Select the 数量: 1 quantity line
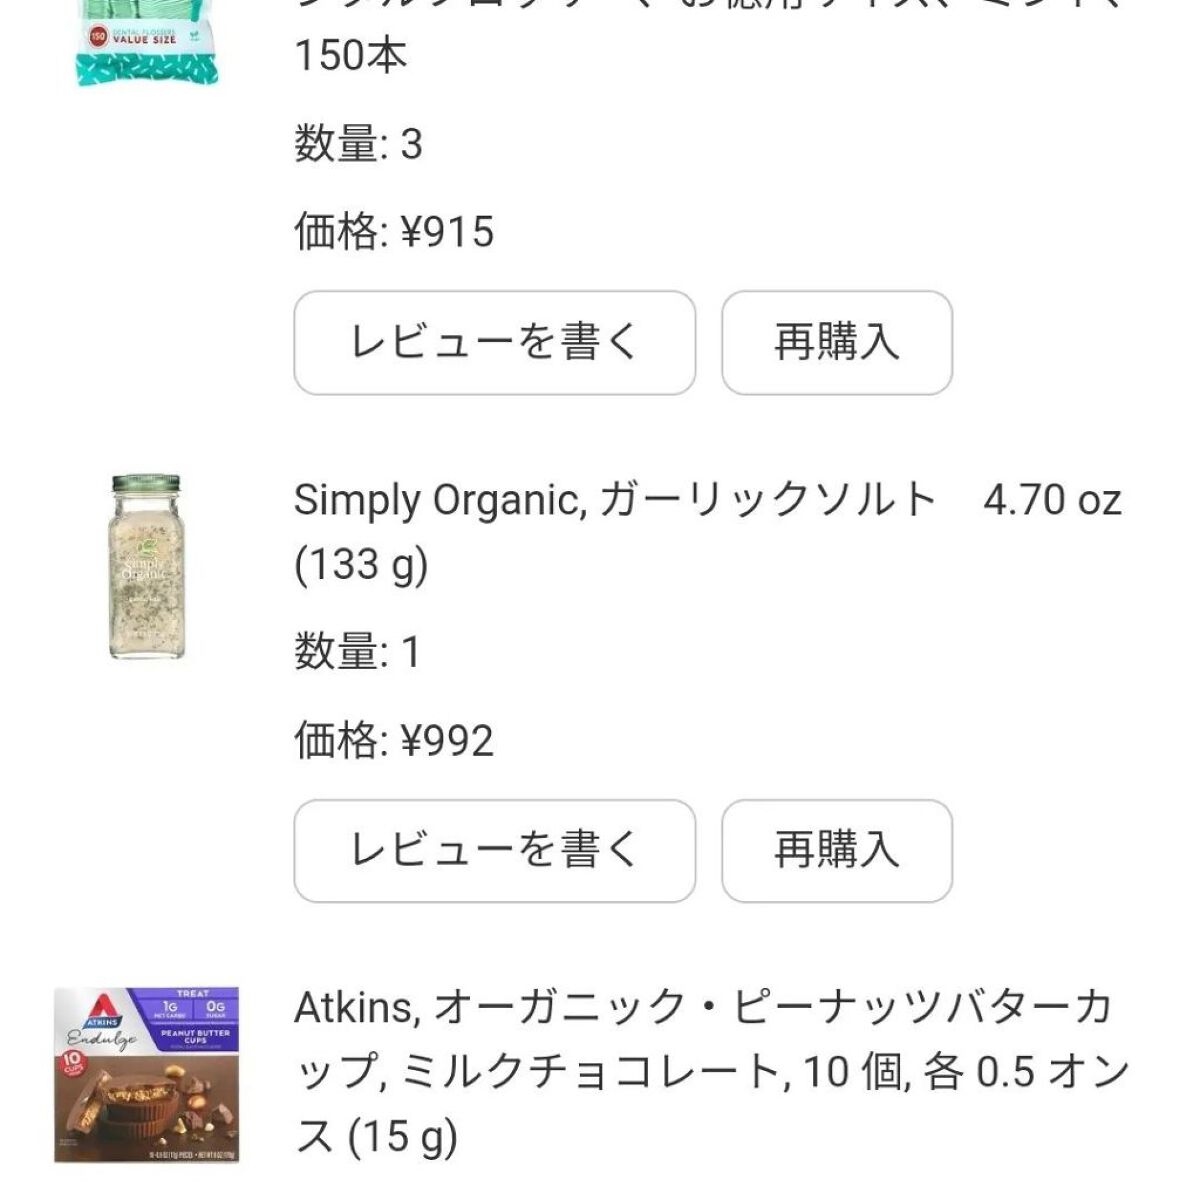The width and height of the screenshot is (1200, 1200). (x=357, y=653)
